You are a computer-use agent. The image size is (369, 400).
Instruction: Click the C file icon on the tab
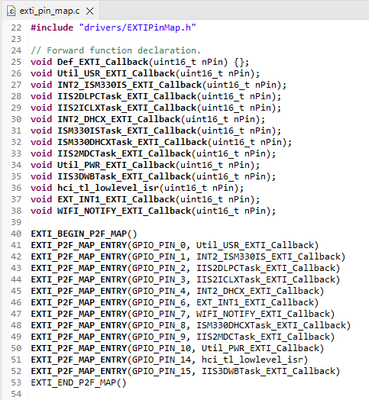click(x=12, y=11)
